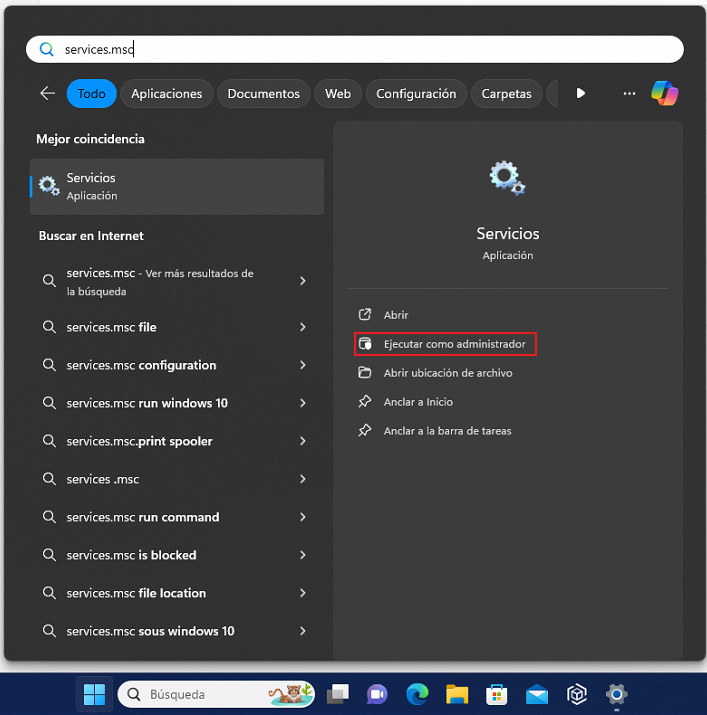The width and height of the screenshot is (707, 715).
Task: Open Microsoft Store from taskbar
Action: click(x=497, y=694)
